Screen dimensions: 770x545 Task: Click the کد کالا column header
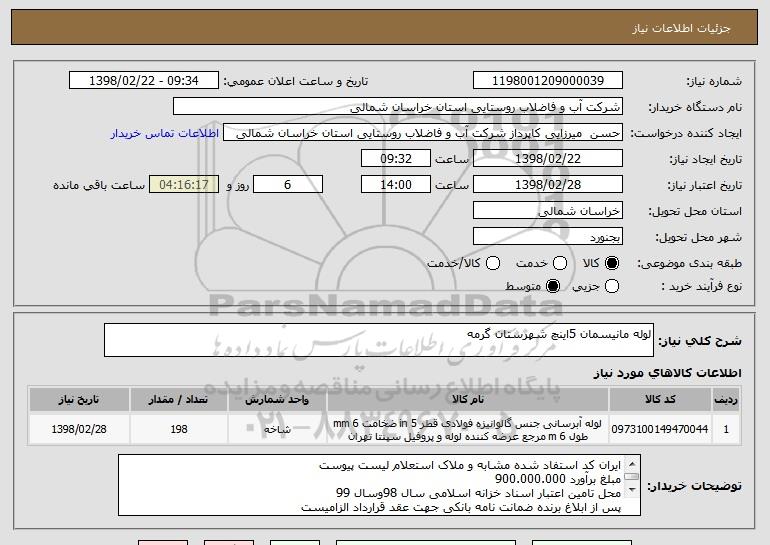point(660,399)
